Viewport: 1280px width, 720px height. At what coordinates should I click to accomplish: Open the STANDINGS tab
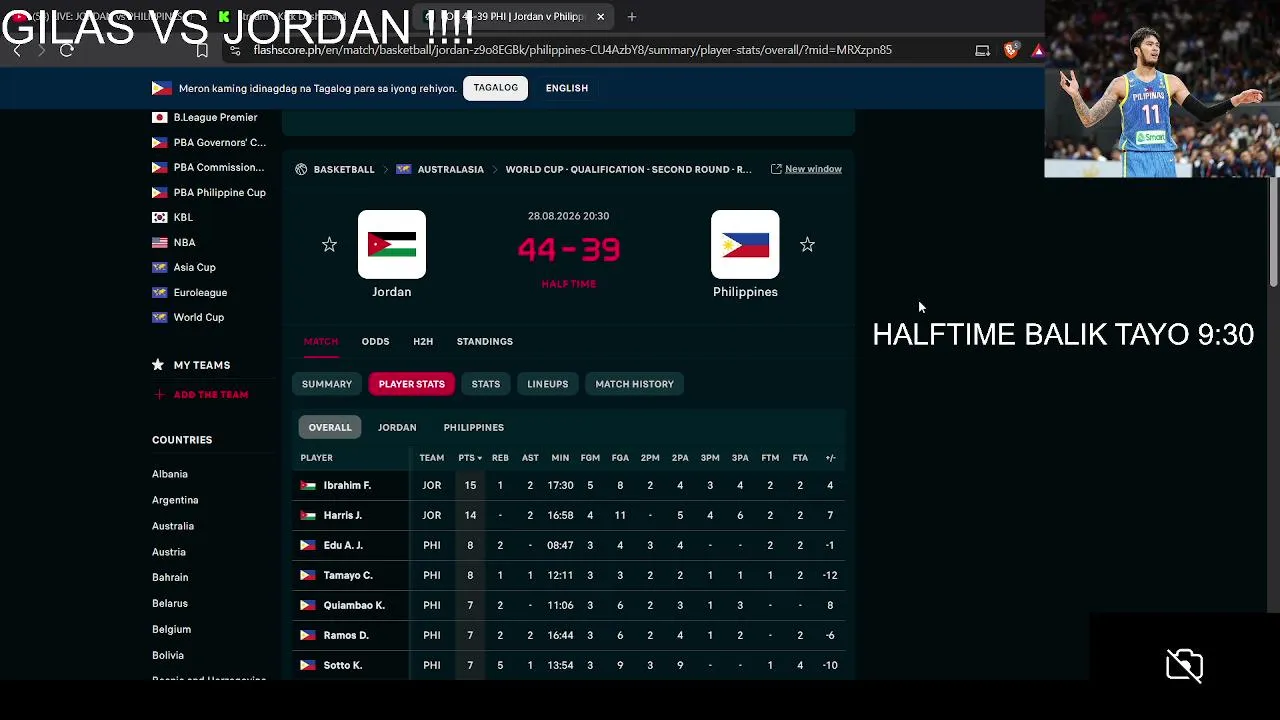coord(485,341)
